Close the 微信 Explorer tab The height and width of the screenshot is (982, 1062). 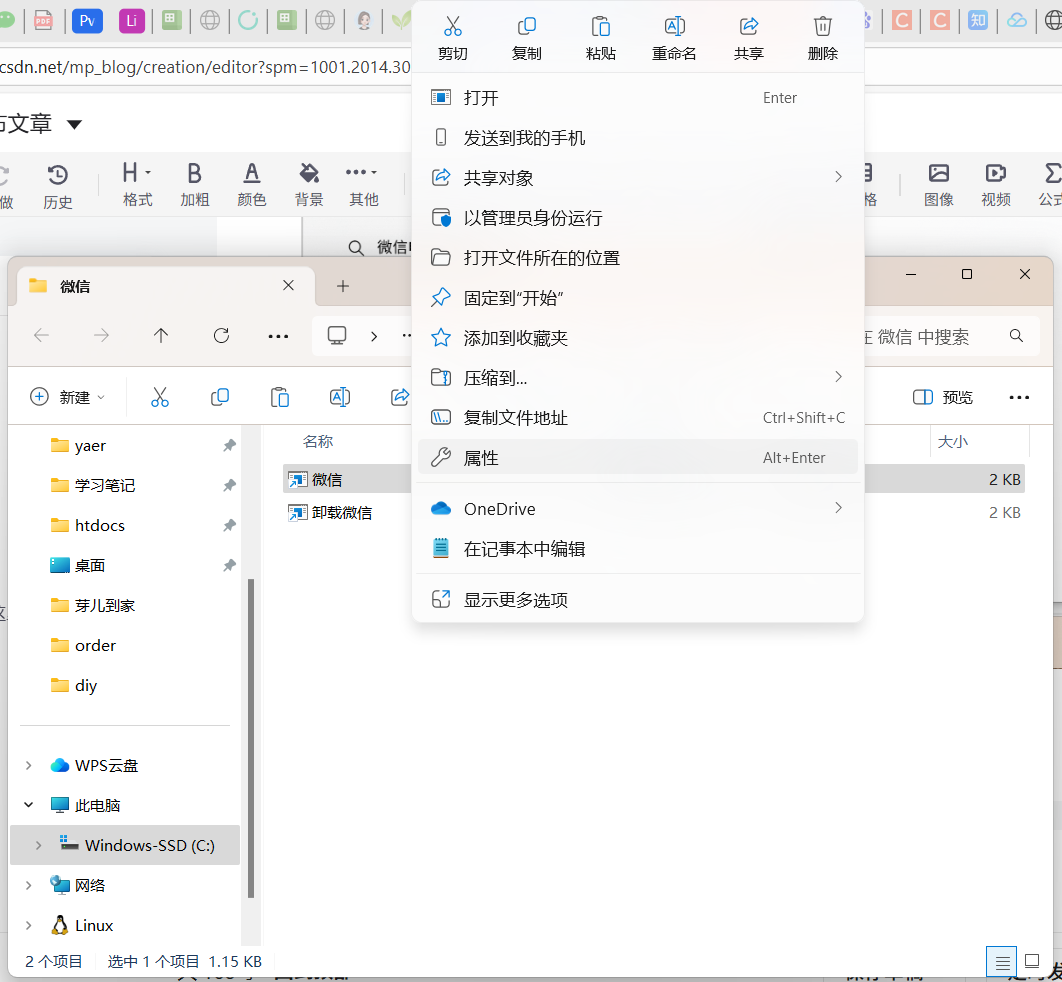coord(289,285)
